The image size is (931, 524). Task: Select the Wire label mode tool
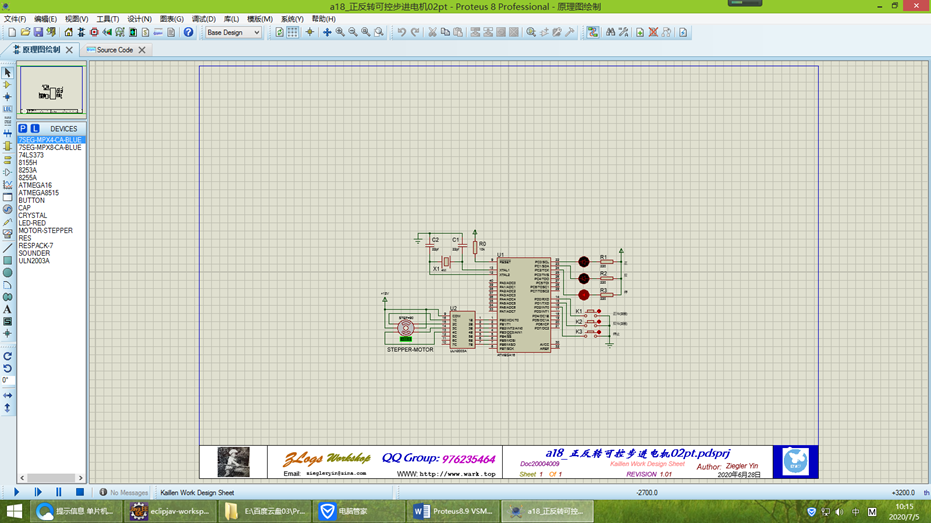coord(7,109)
